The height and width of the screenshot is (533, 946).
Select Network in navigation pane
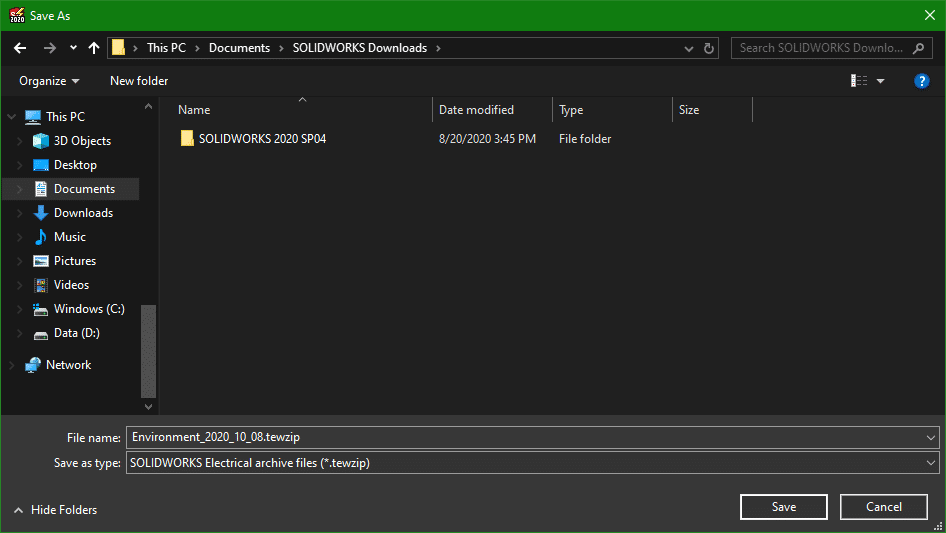coord(68,365)
